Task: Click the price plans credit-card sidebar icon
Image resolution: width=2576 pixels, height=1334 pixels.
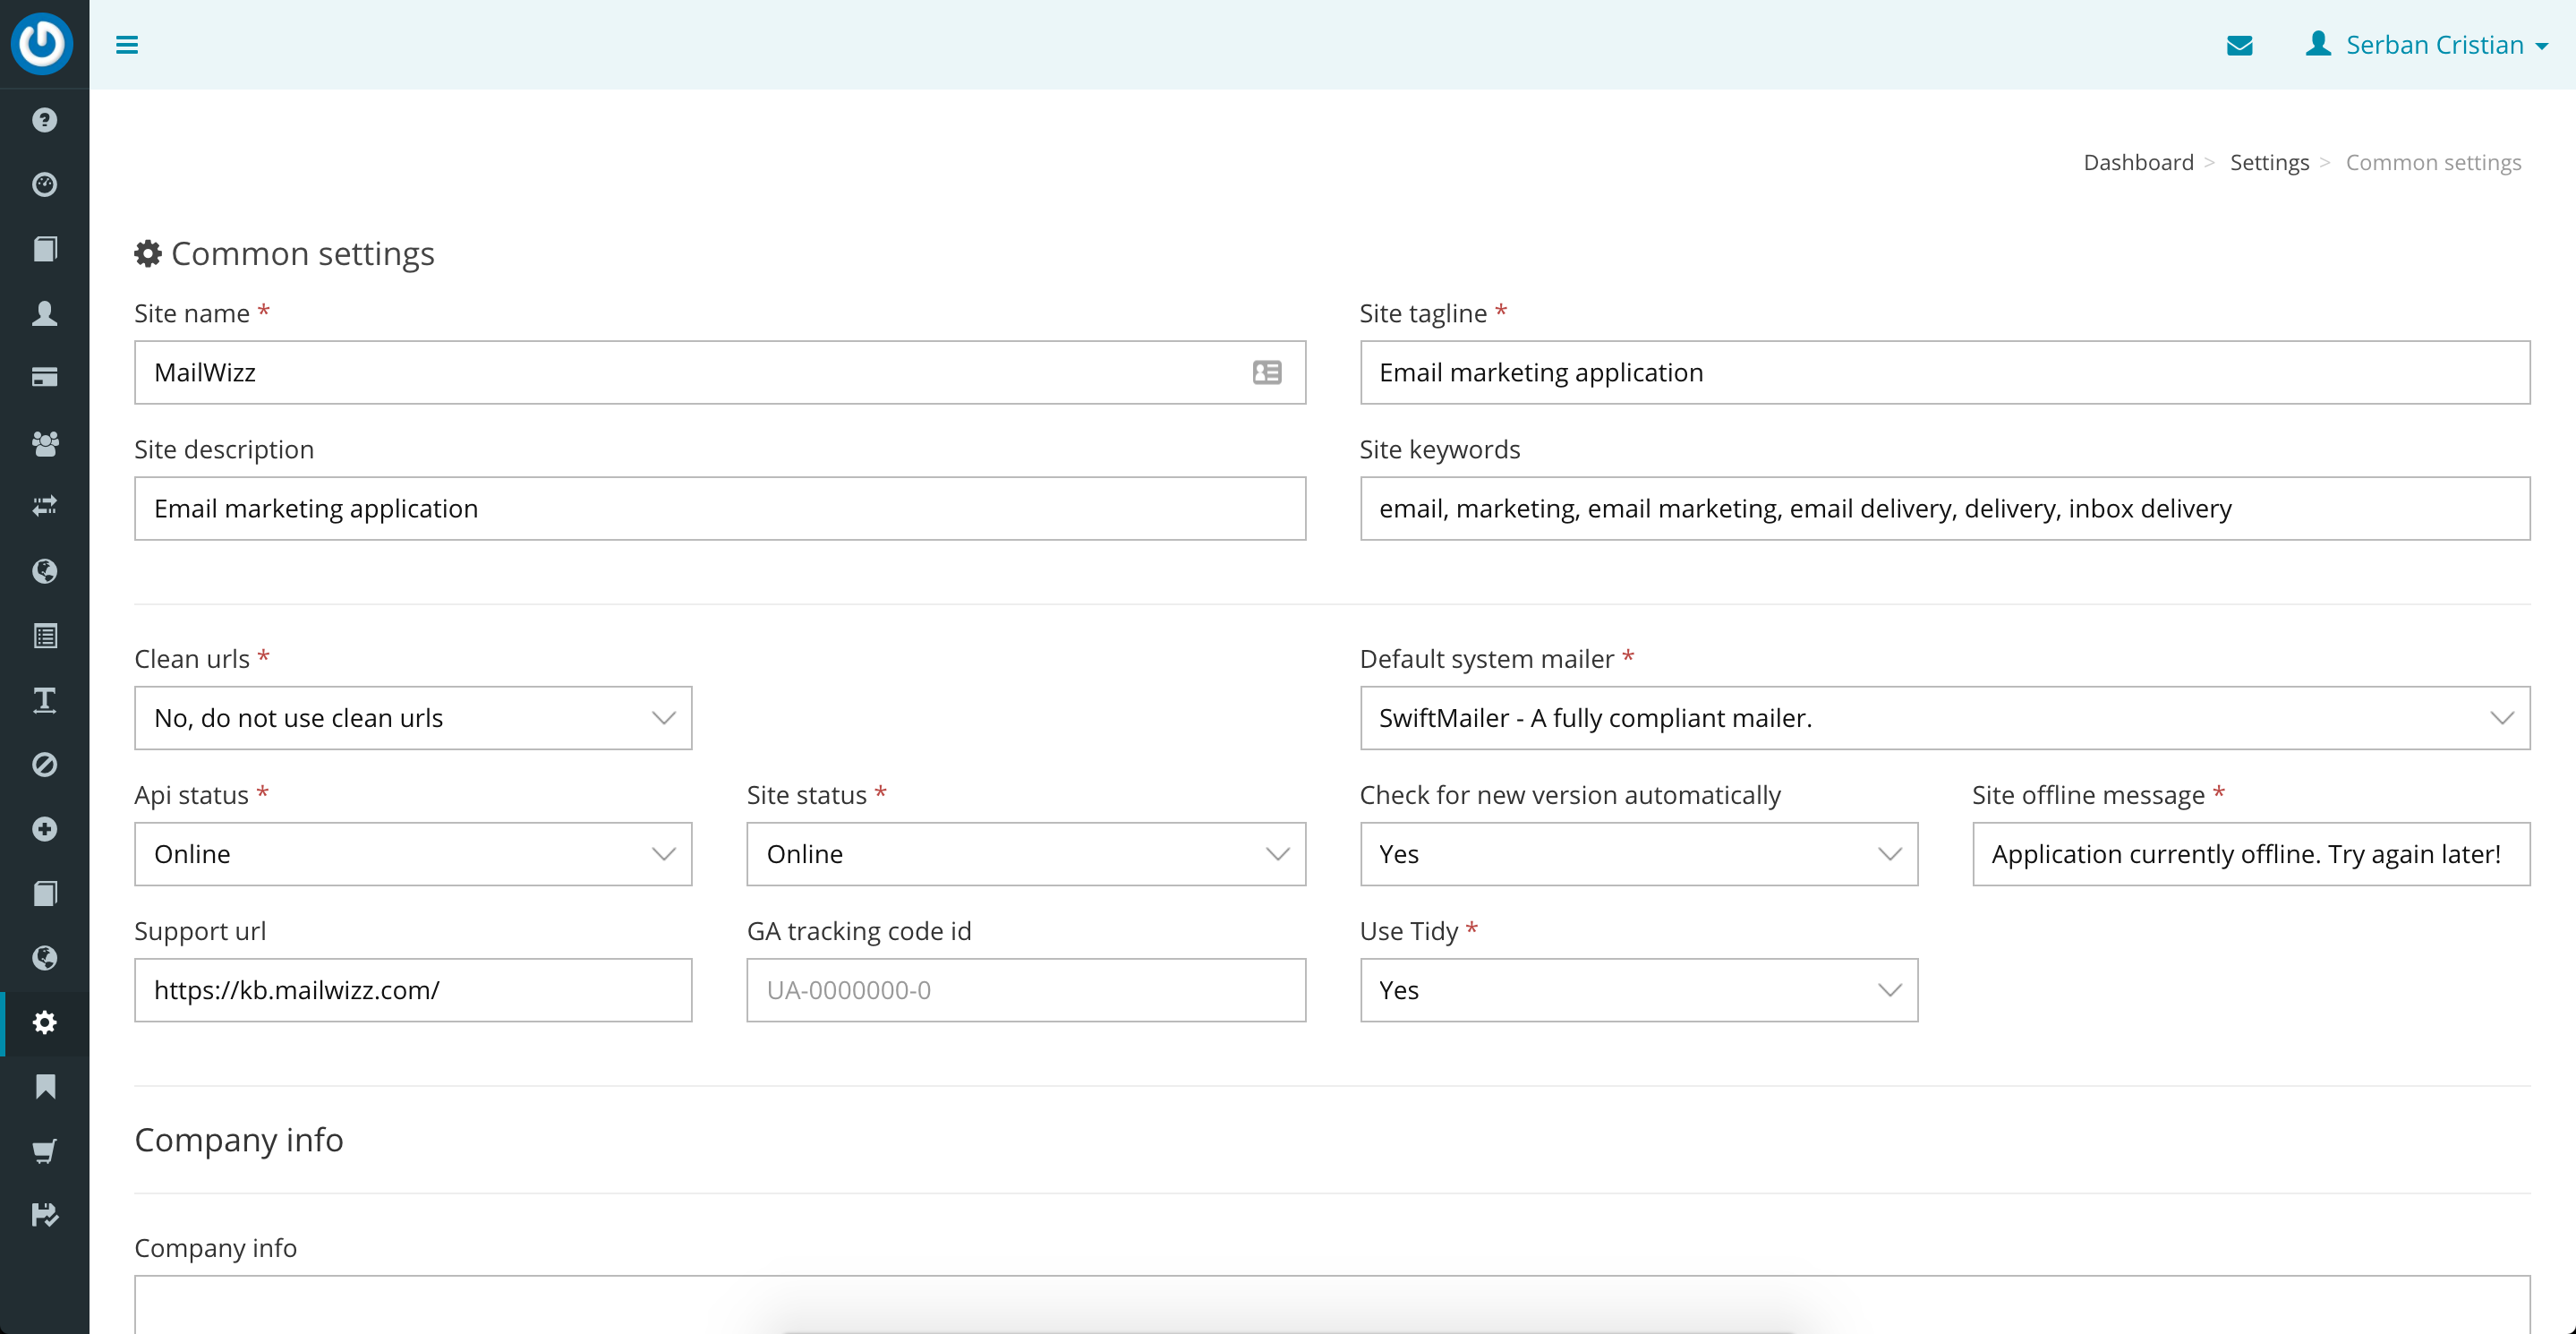Action: coord(44,377)
